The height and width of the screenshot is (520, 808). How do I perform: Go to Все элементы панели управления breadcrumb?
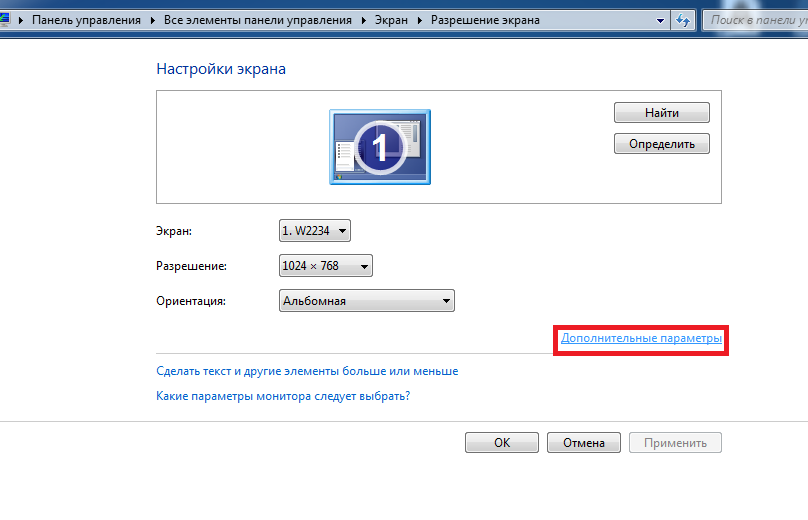tap(258, 20)
